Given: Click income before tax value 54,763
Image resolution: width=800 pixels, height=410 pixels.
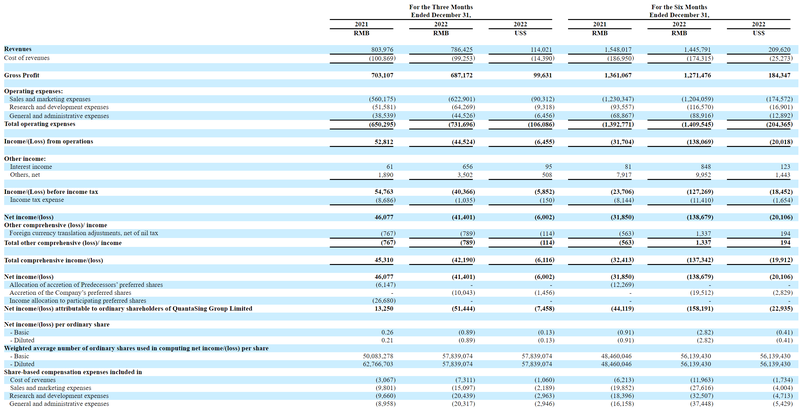Looking at the screenshot, I should point(384,192).
